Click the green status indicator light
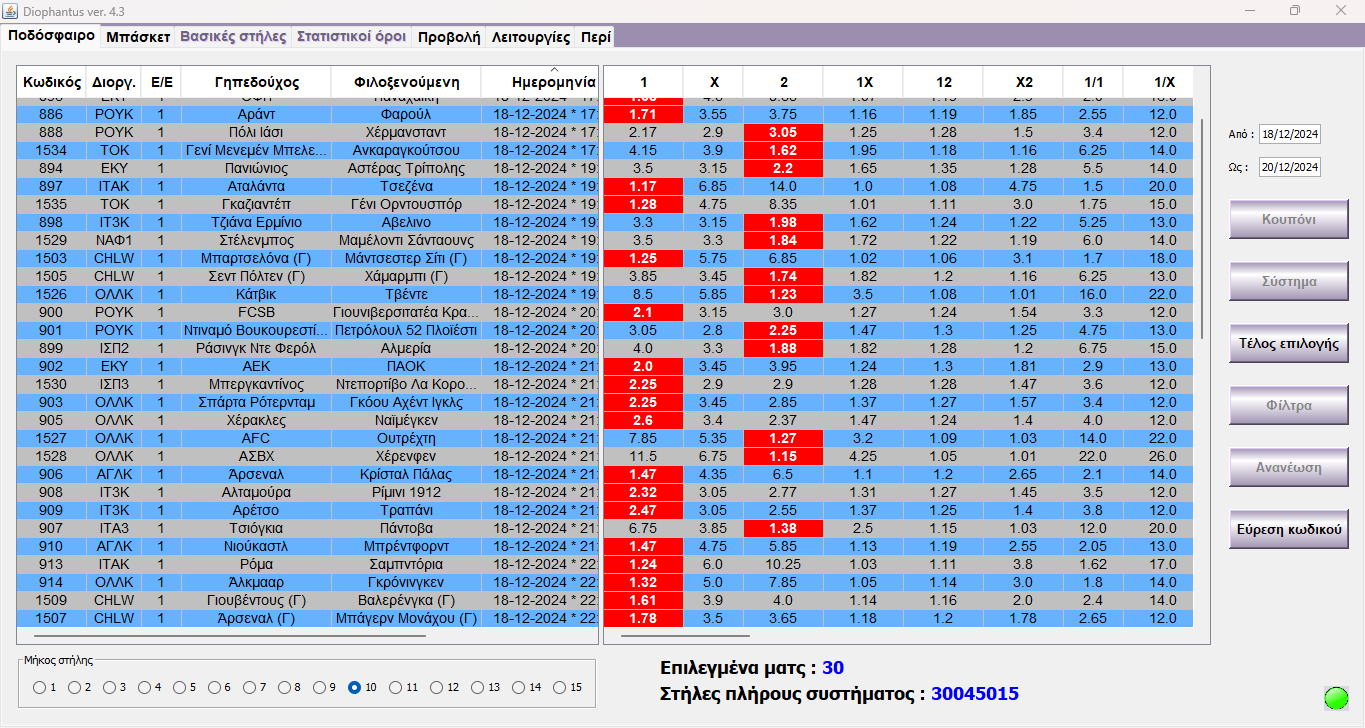Viewport: 1365px width, 728px height. [1336, 698]
